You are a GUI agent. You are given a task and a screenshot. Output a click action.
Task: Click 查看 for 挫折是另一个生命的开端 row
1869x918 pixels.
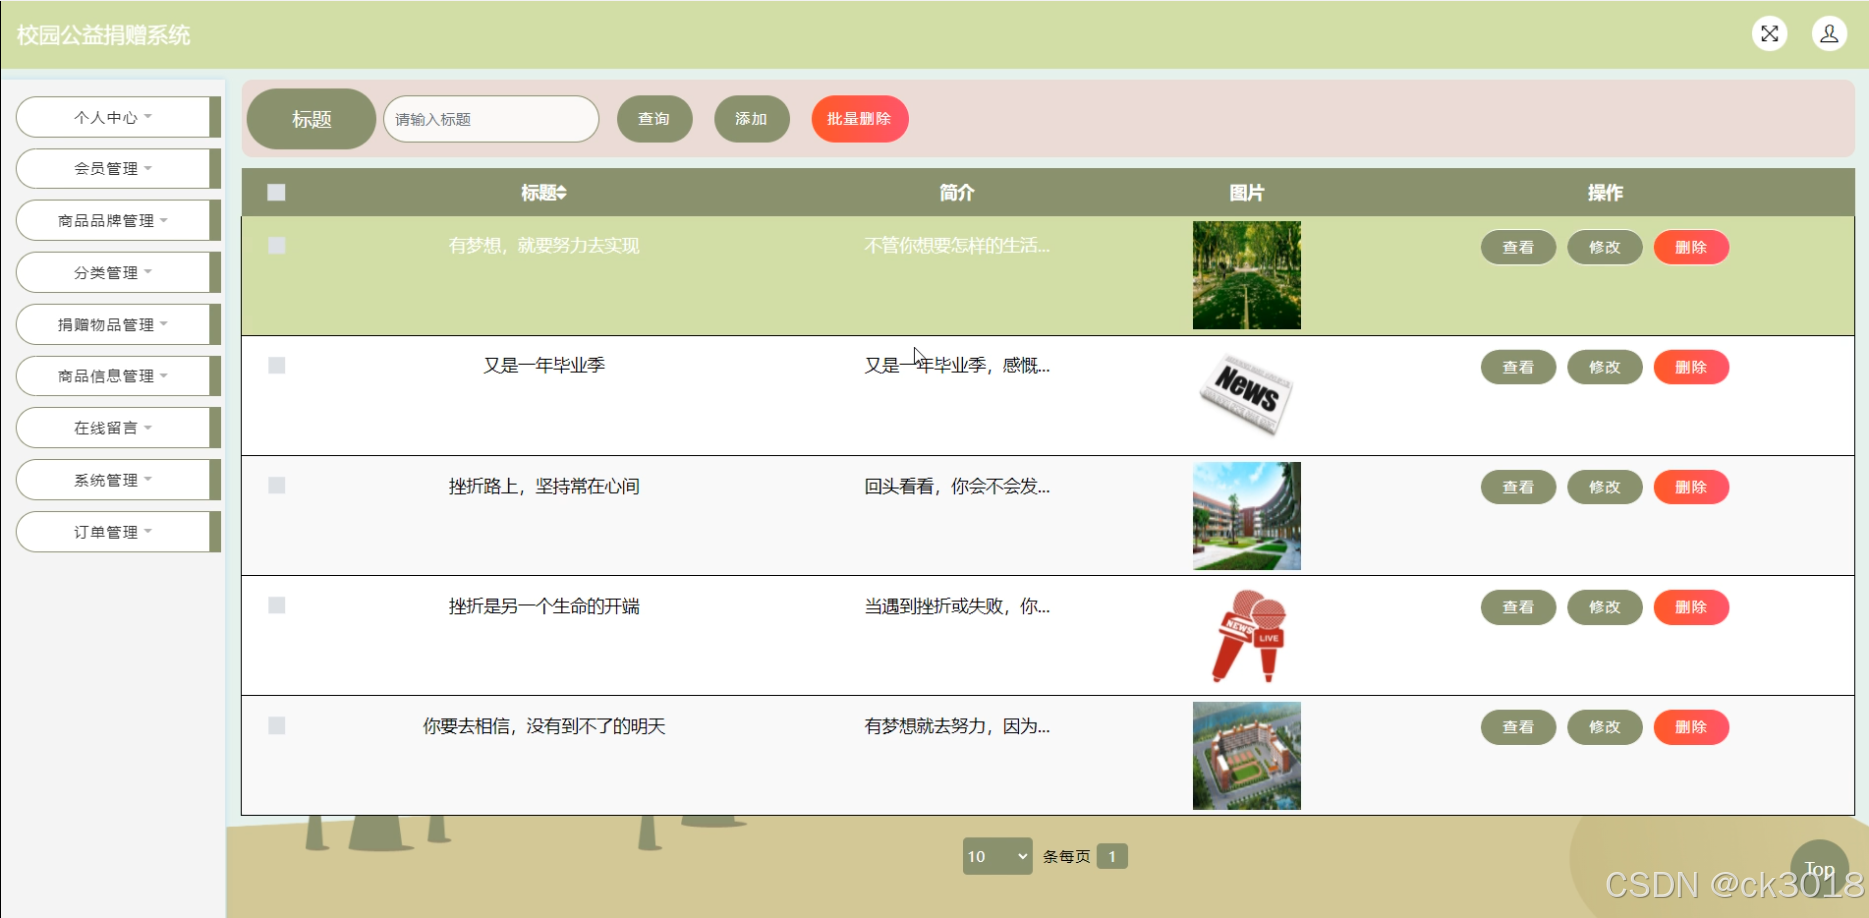click(x=1518, y=607)
